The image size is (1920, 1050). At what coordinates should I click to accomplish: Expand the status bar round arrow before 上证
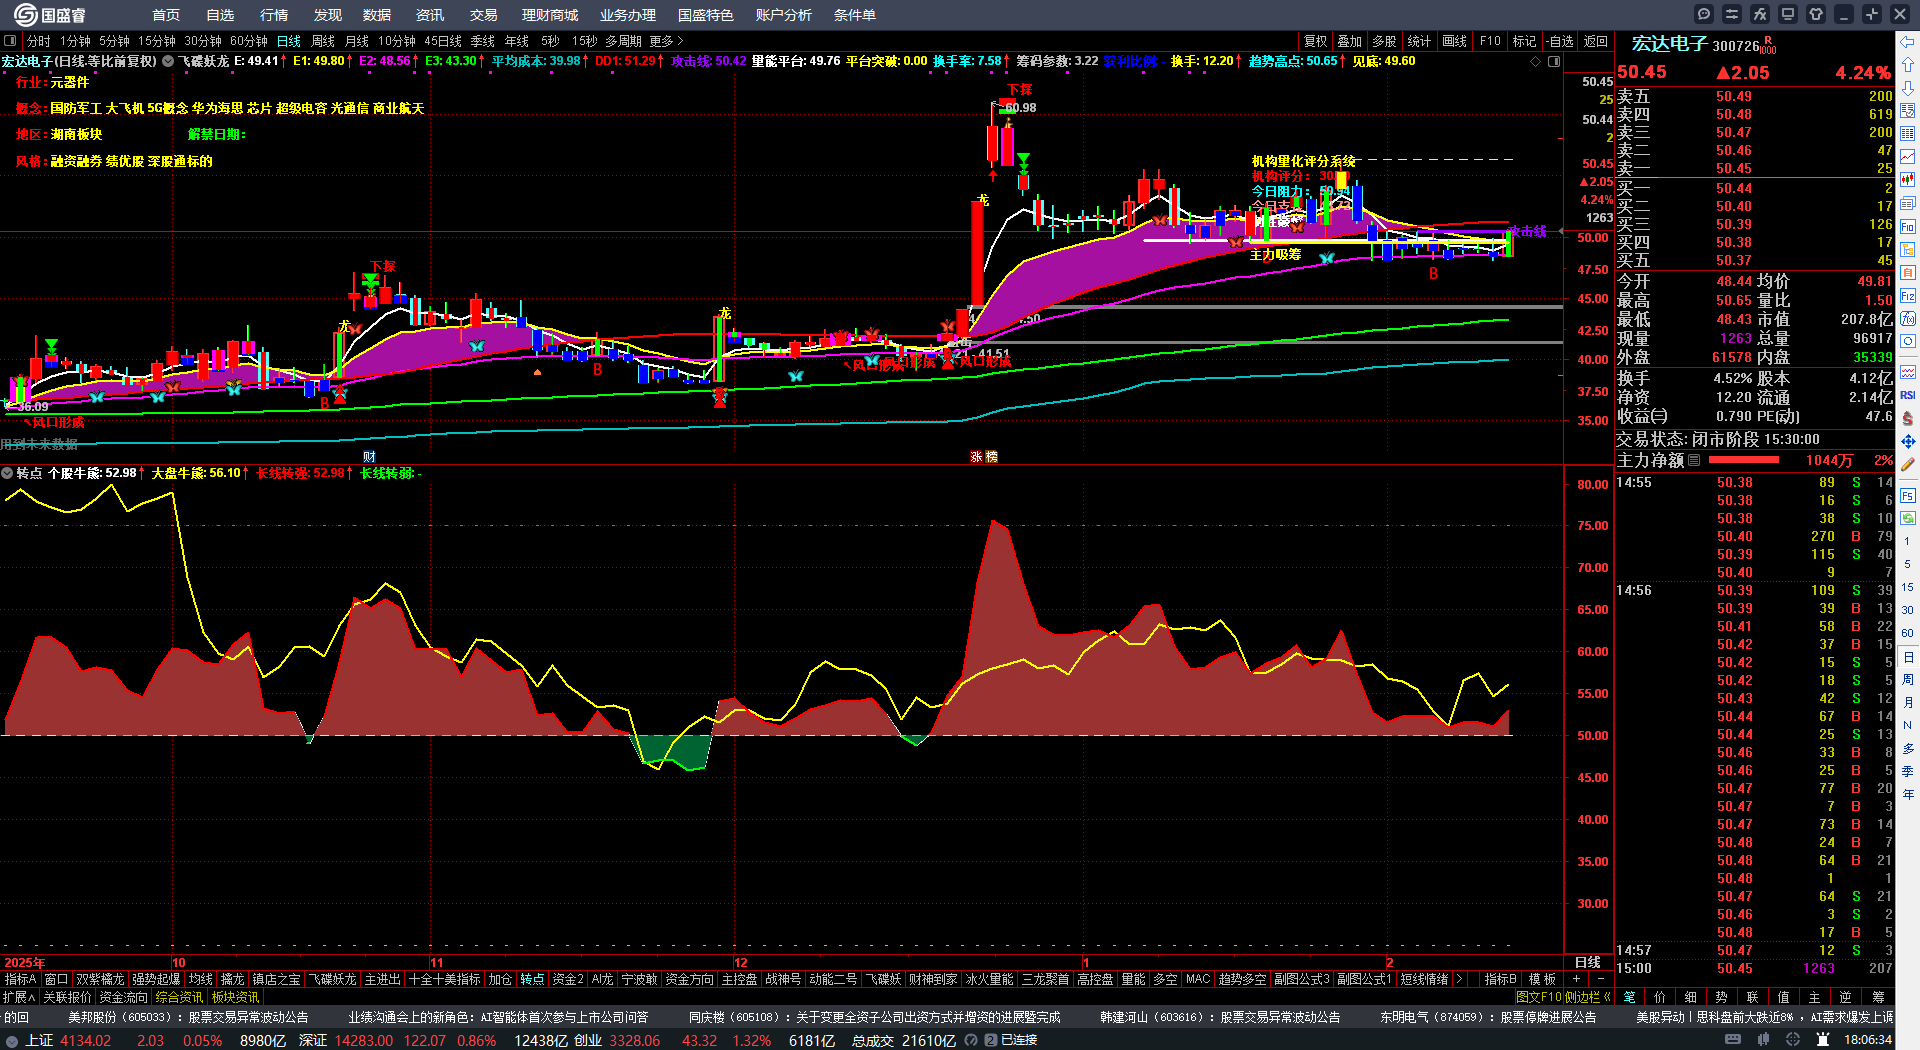tap(12, 1040)
